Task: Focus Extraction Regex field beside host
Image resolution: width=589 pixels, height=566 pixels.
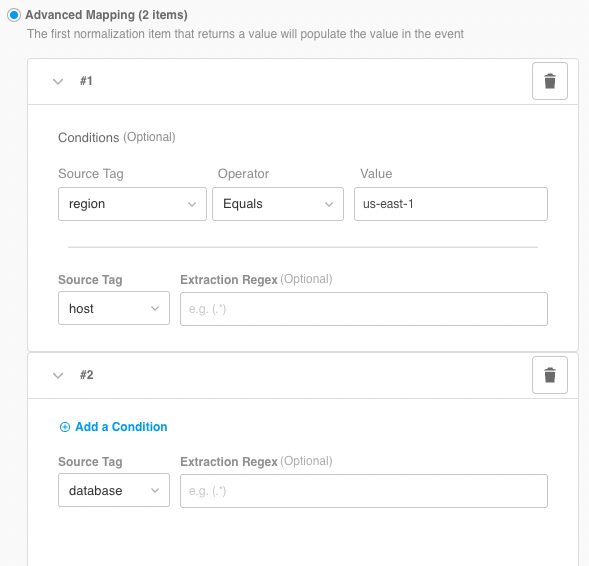Action: (x=364, y=309)
